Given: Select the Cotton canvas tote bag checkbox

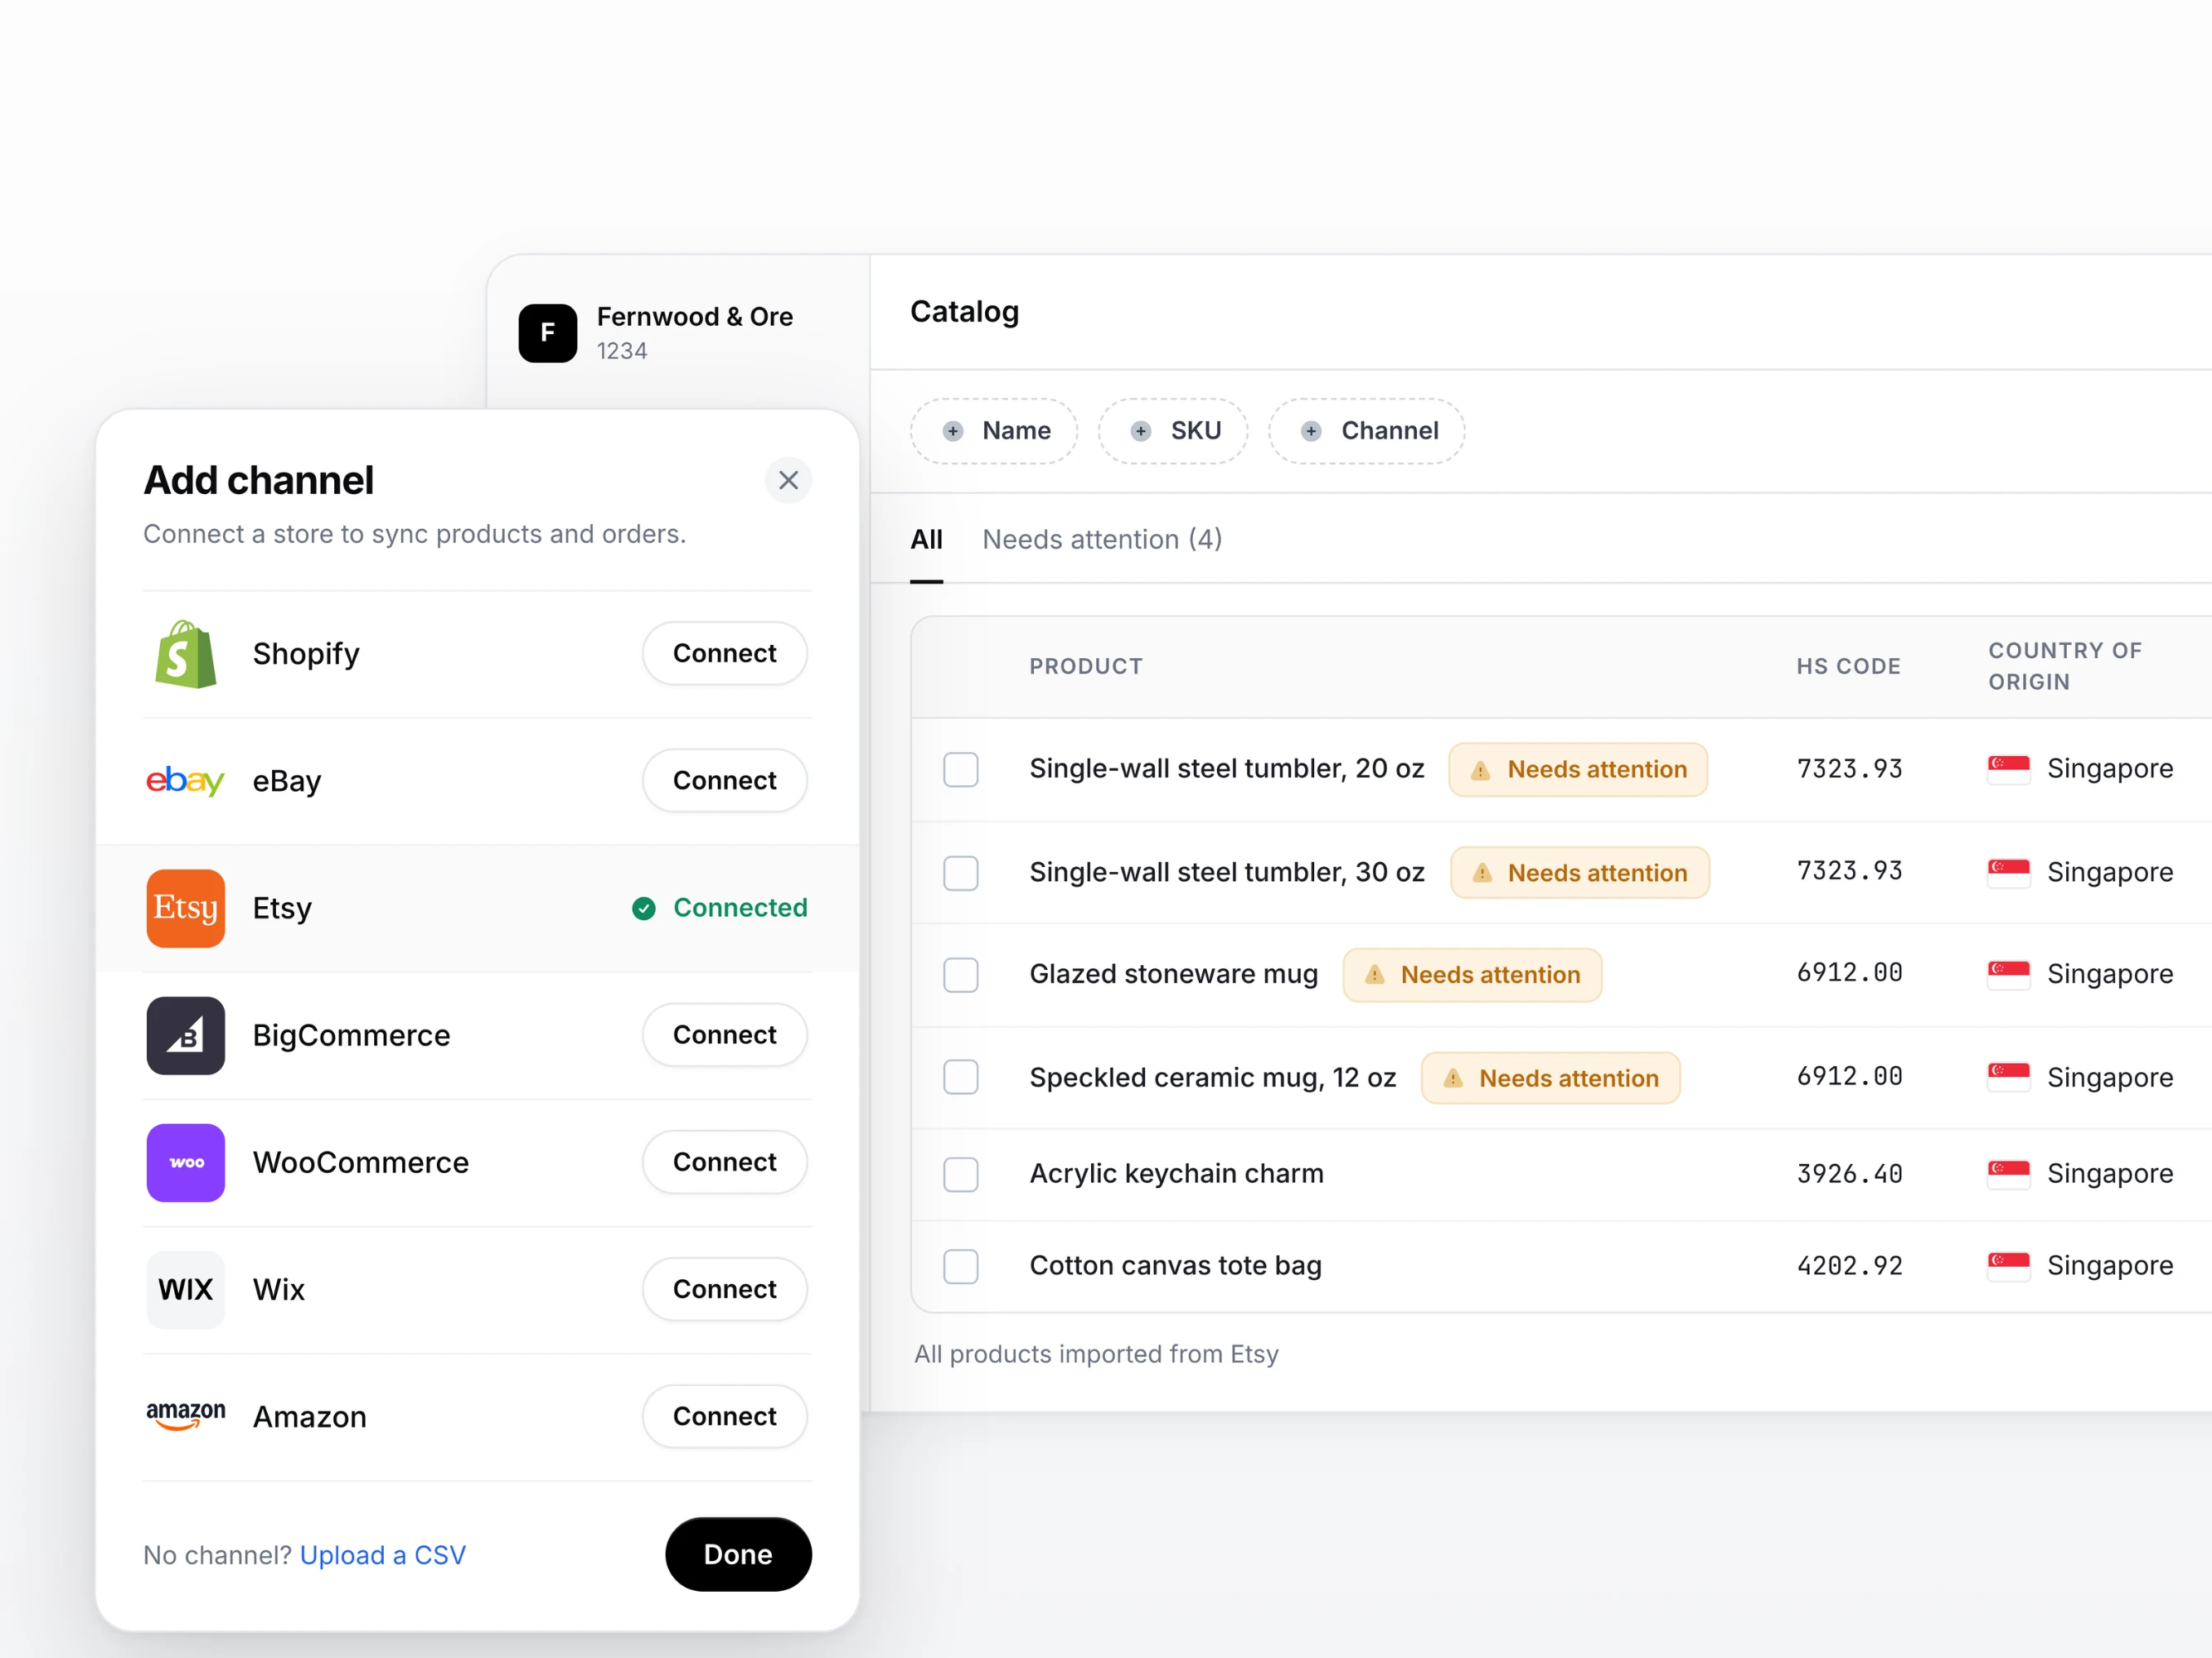Looking at the screenshot, I should click(960, 1265).
